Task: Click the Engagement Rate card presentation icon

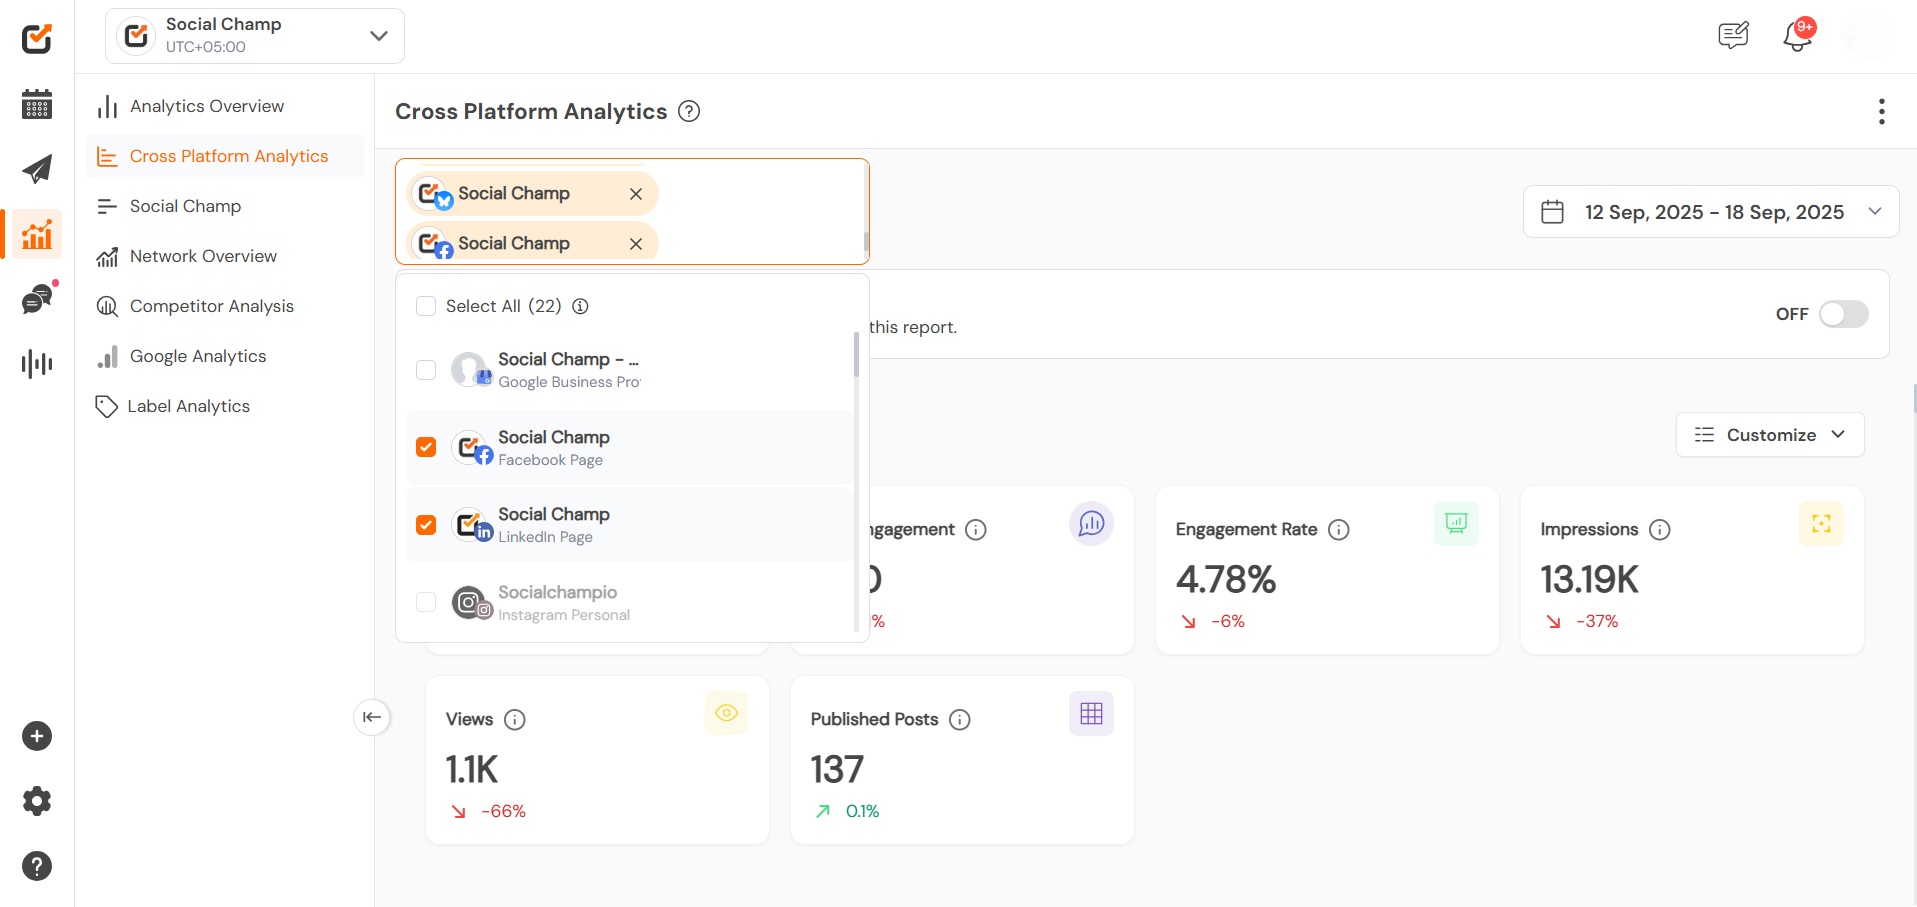Action: [1457, 524]
